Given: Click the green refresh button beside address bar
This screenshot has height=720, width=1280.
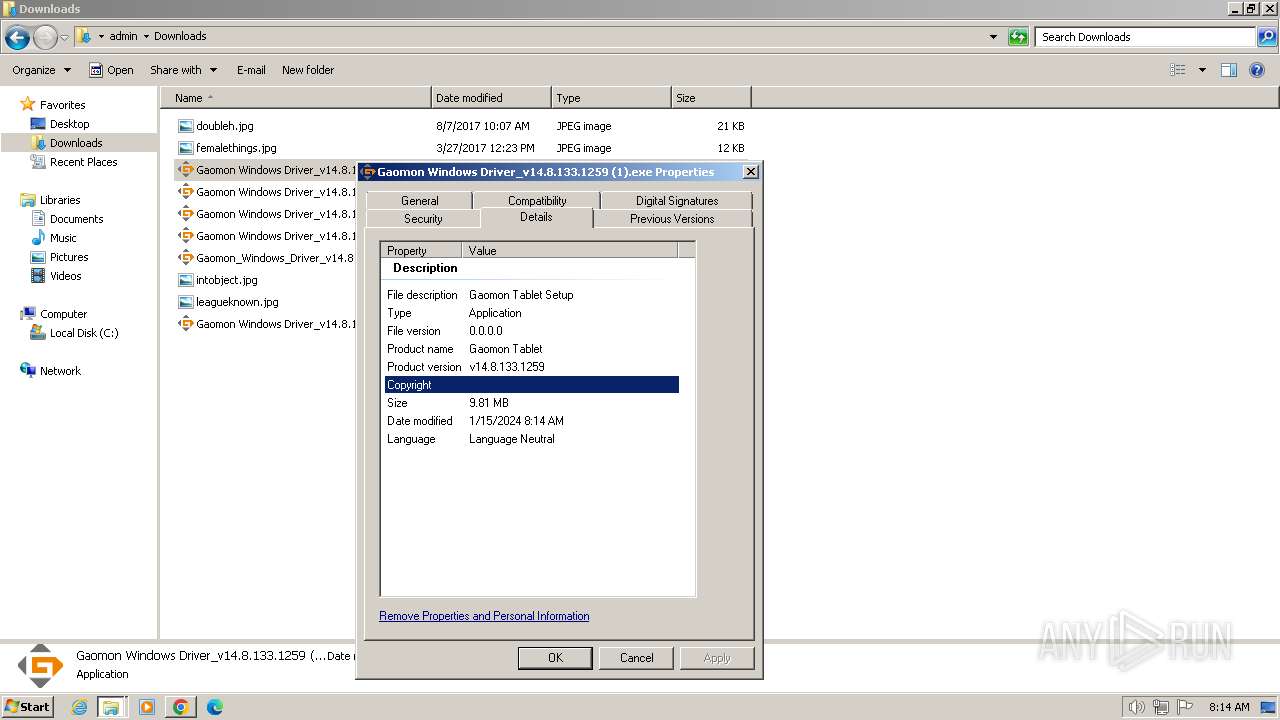Looking at the screenshot, I should 1018,37.
